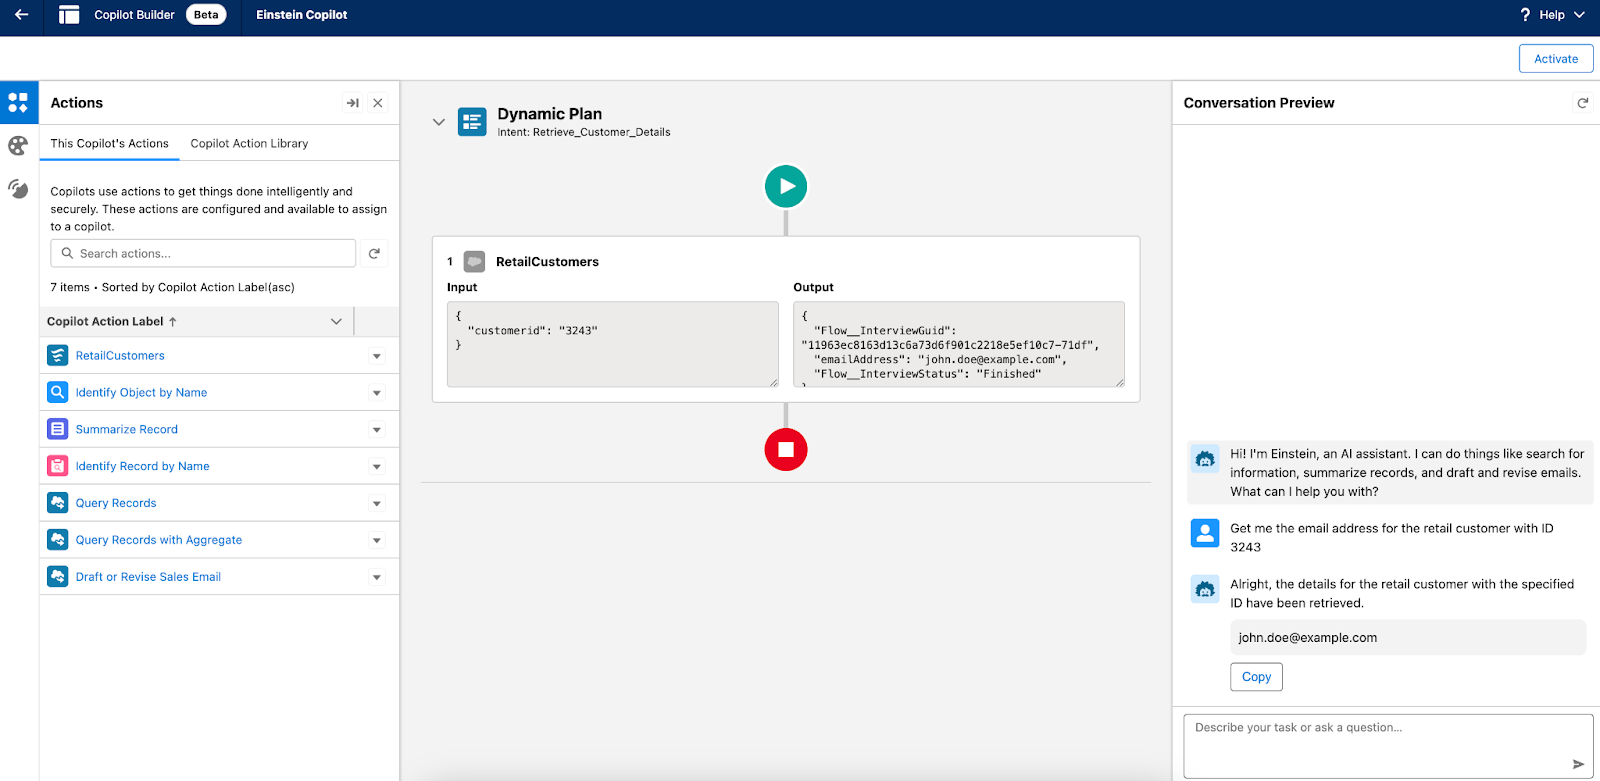
Task: Click the back arrow in the header
Action: (21, 15)
